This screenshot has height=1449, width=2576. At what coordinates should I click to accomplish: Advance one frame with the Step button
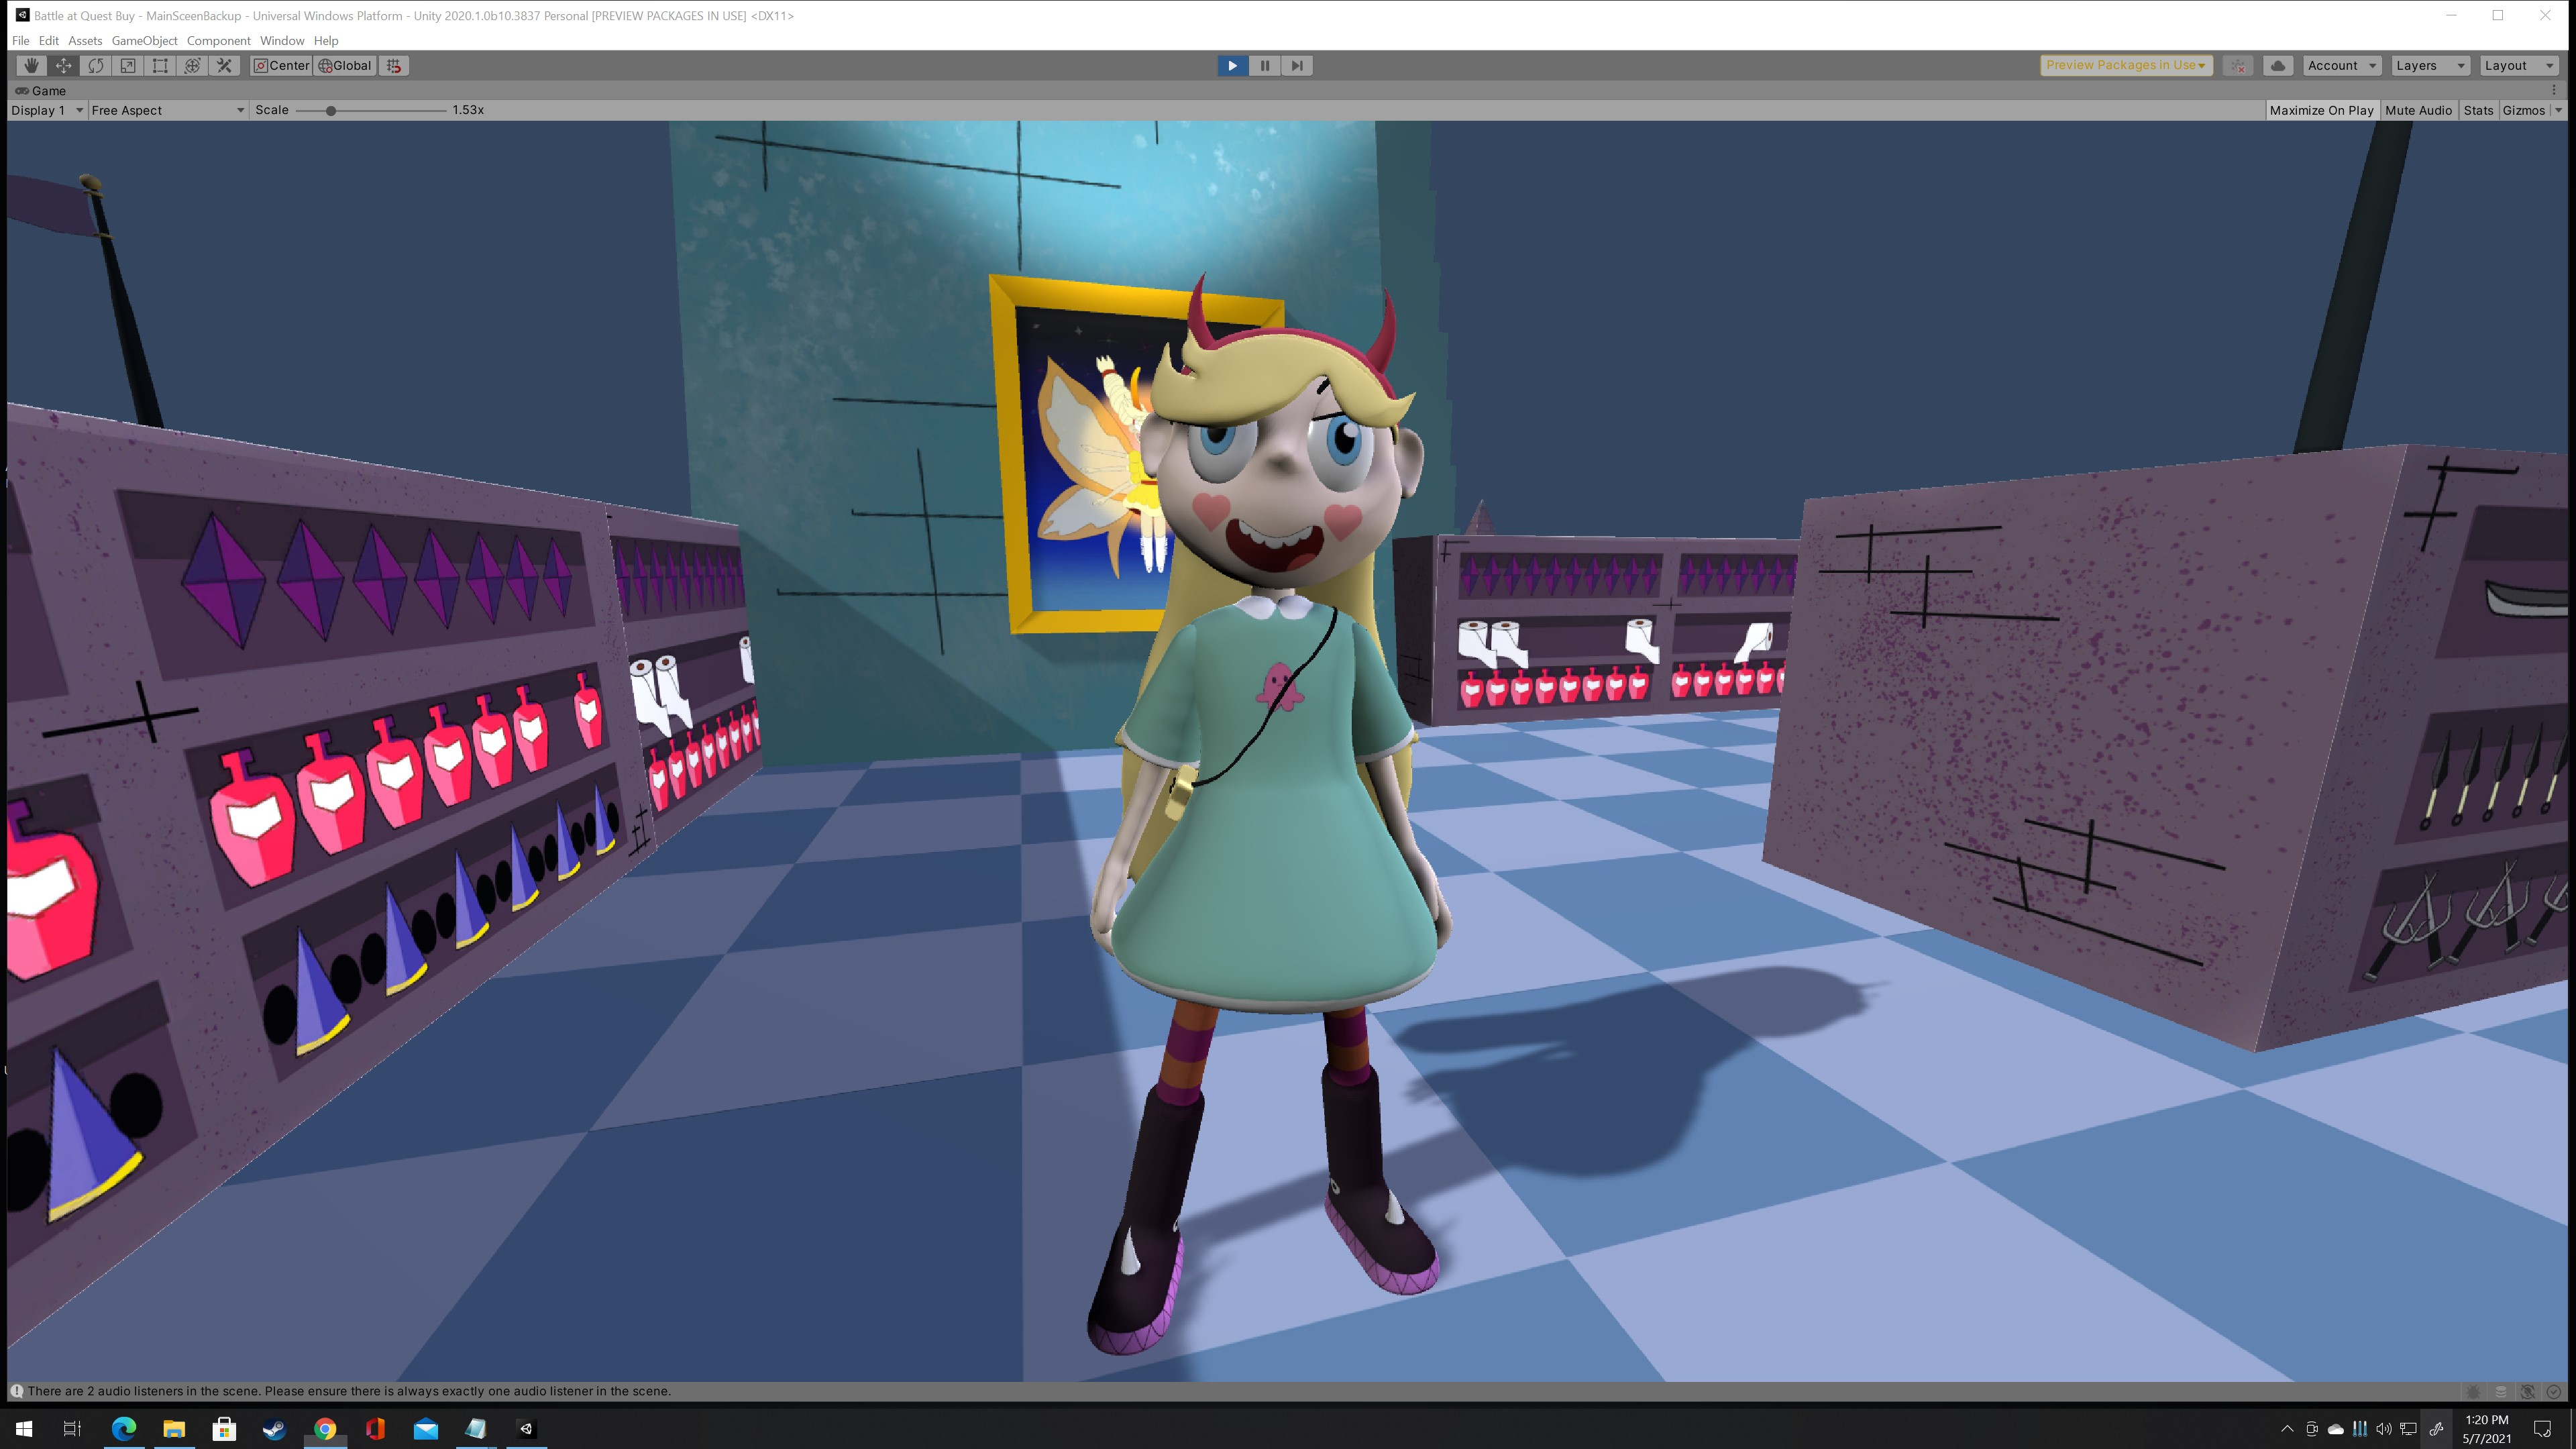(1297, 65)
